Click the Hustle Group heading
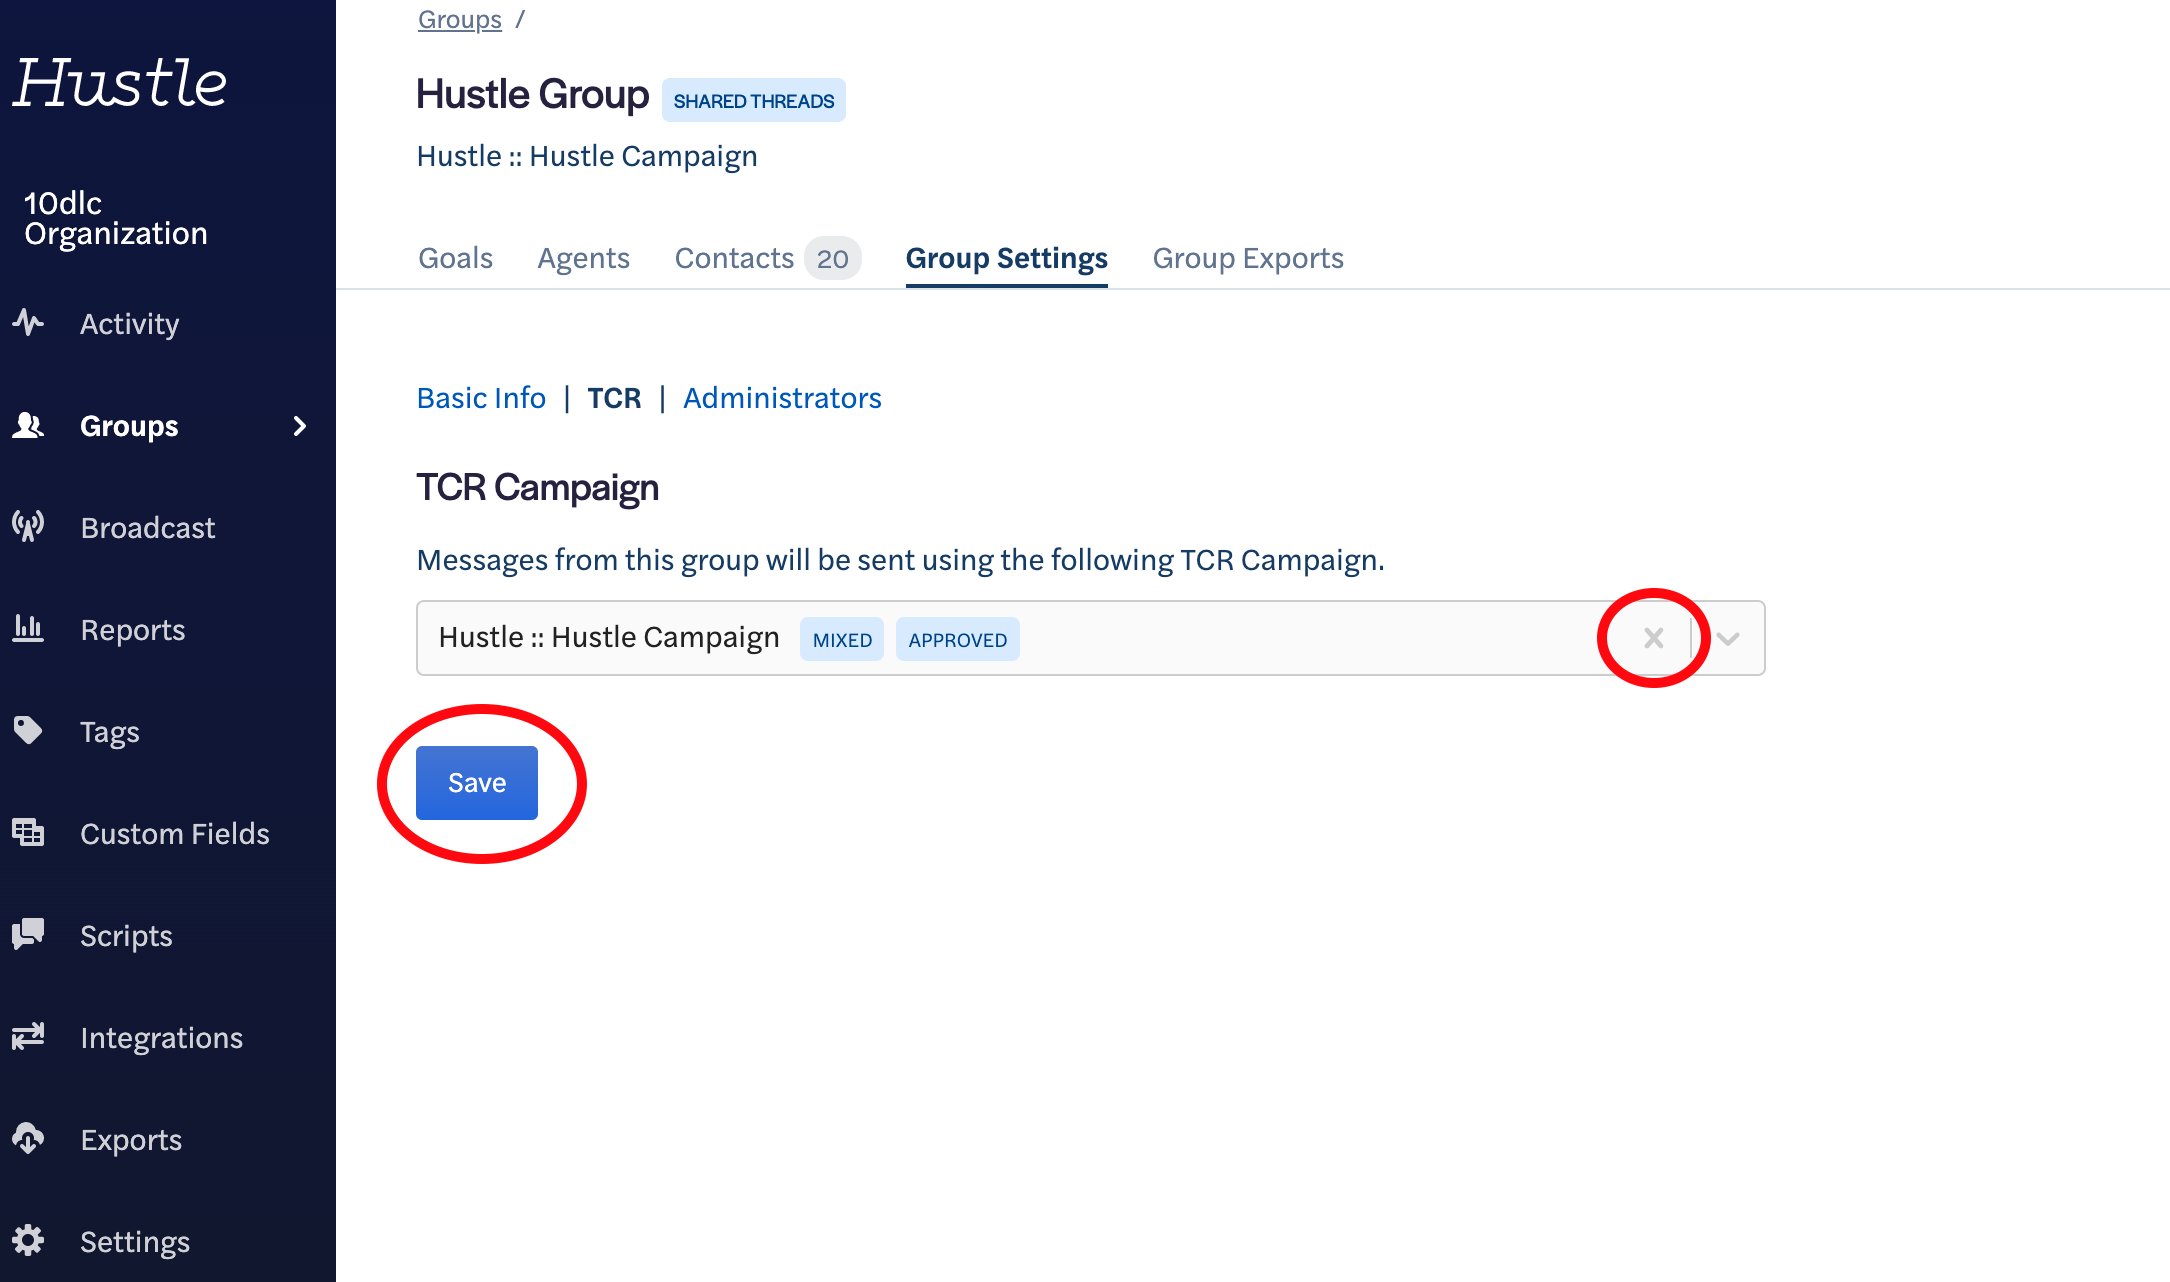Screen dimensions: 2170x1282 click(x=533, y=95)
